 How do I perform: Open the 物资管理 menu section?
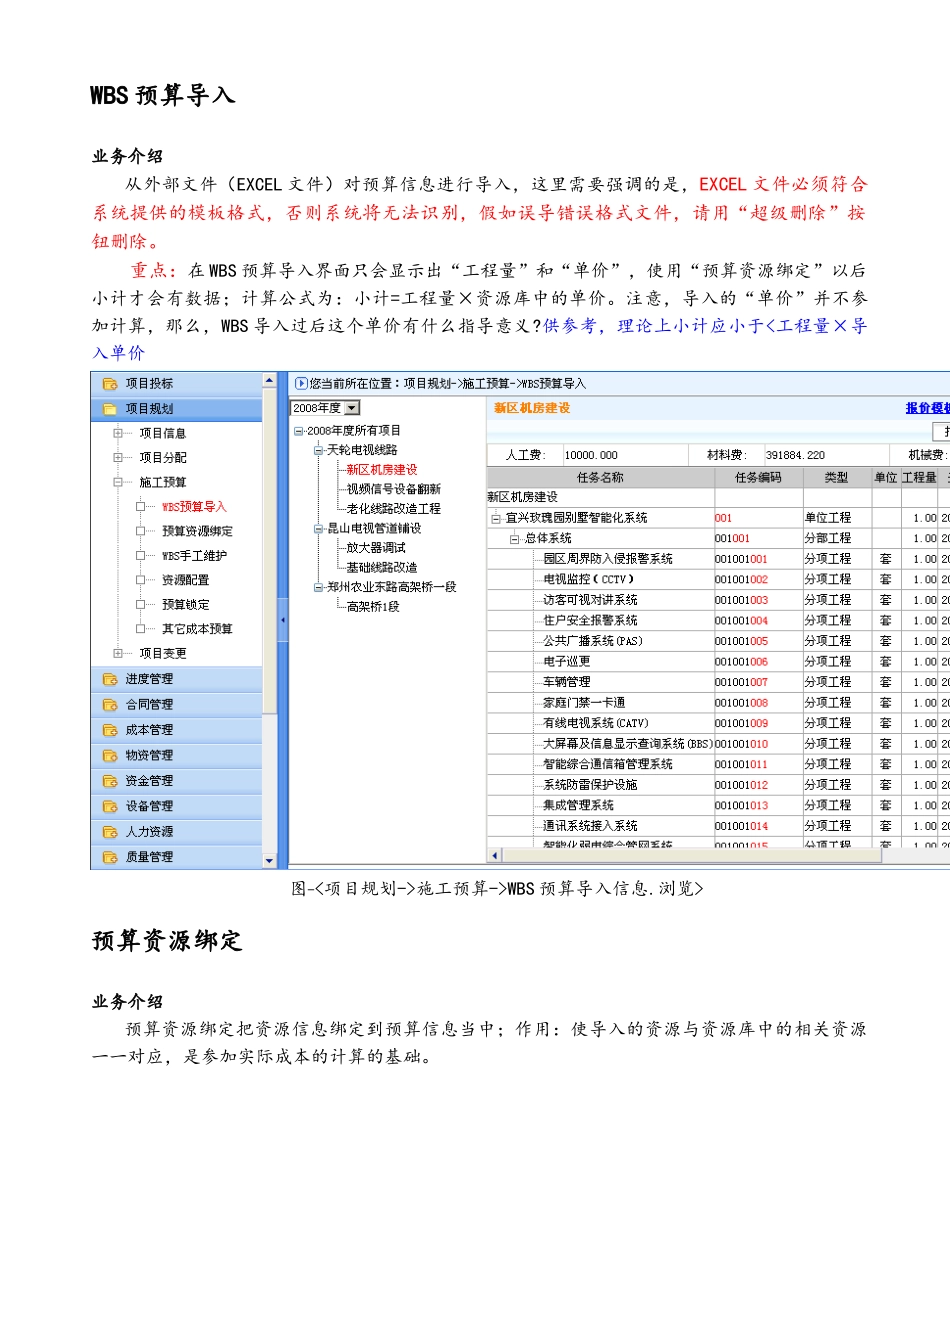coord(176,756)
